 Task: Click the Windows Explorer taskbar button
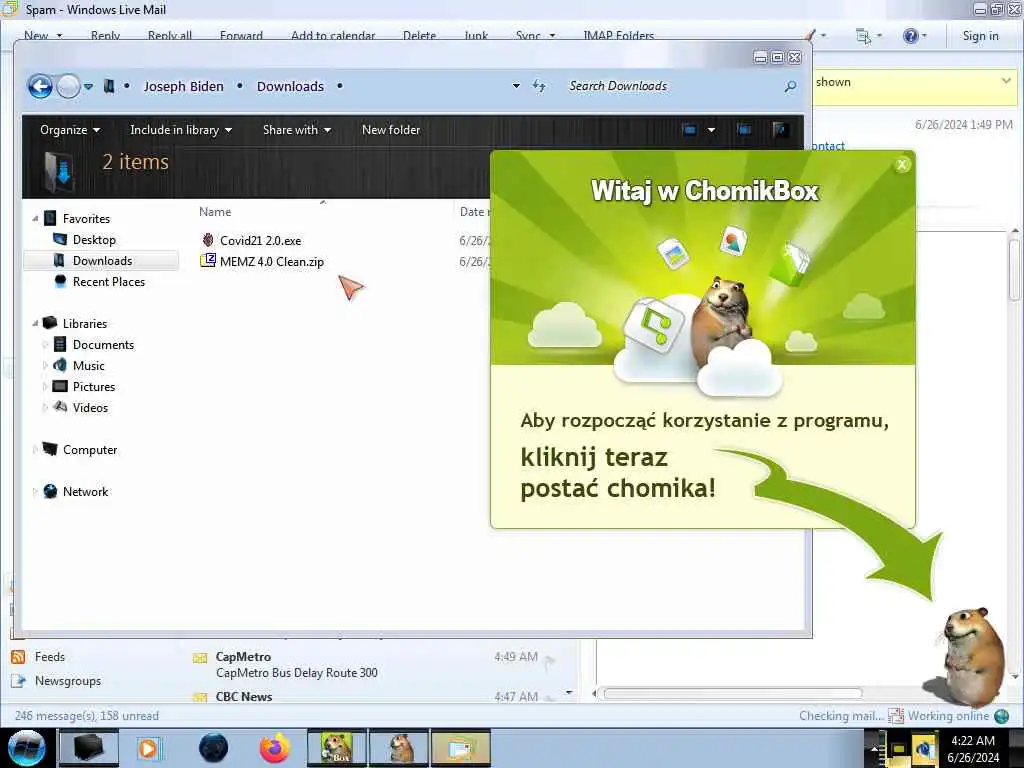tap(89, 748)
